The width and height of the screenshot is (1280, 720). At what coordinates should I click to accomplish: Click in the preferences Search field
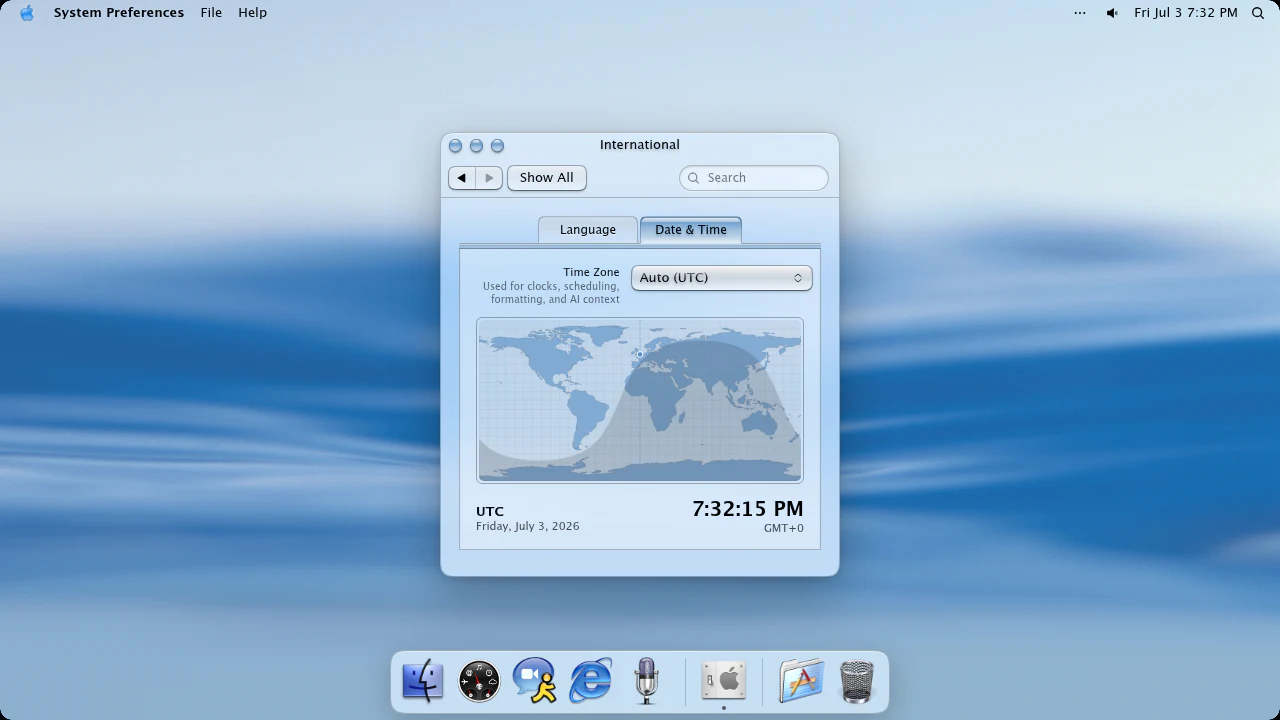tap(754, 178)
